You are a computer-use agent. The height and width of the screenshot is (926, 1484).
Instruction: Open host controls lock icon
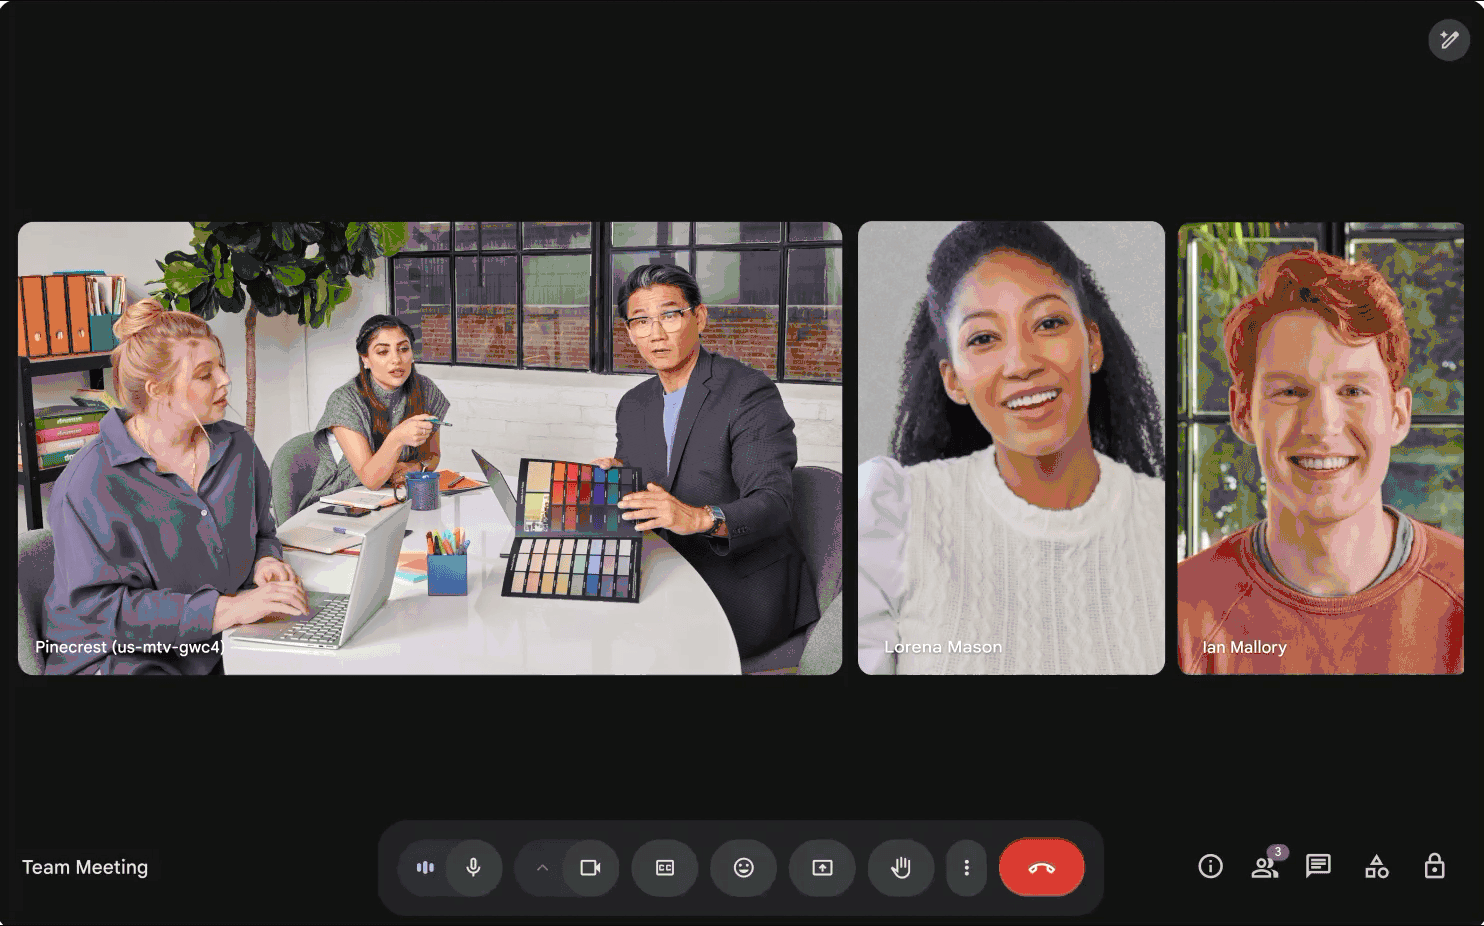click(x=1434, y=866)
